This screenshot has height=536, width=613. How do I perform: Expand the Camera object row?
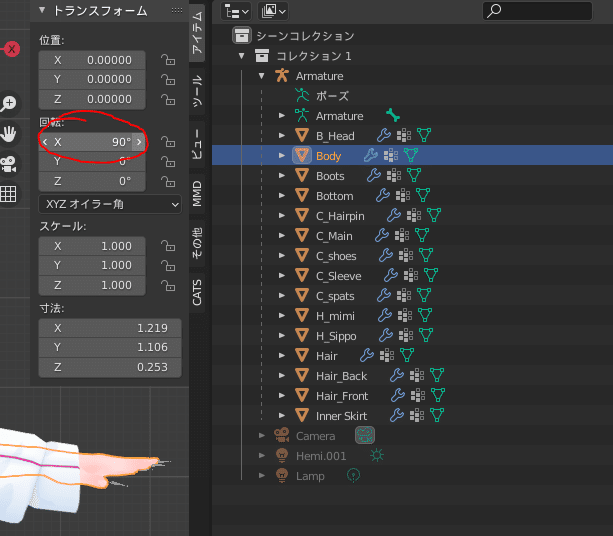[262, 436]
